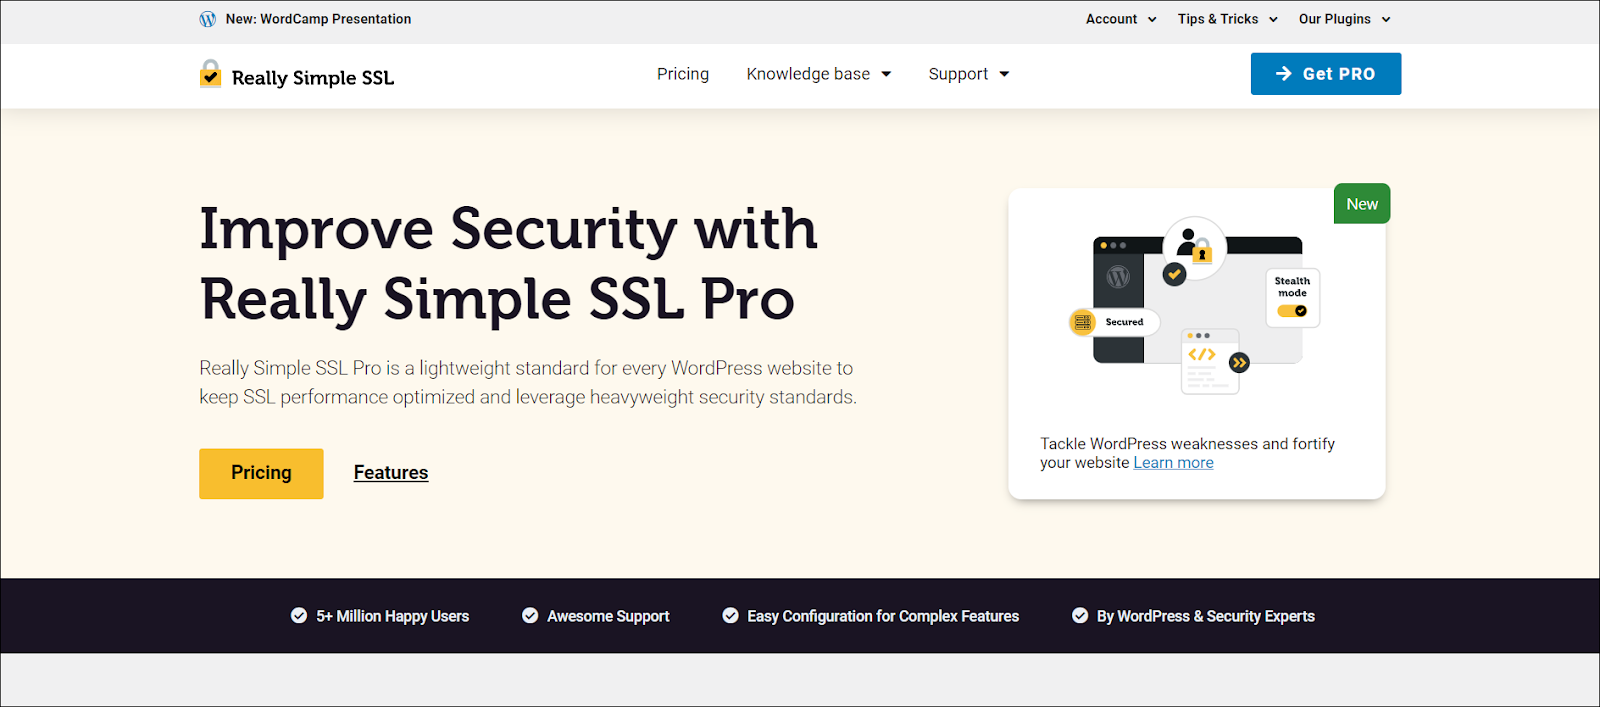The height and width of the screenshot is (707, 1600).
Task: Follow the Learn more link
Action: pos(1173,463)
